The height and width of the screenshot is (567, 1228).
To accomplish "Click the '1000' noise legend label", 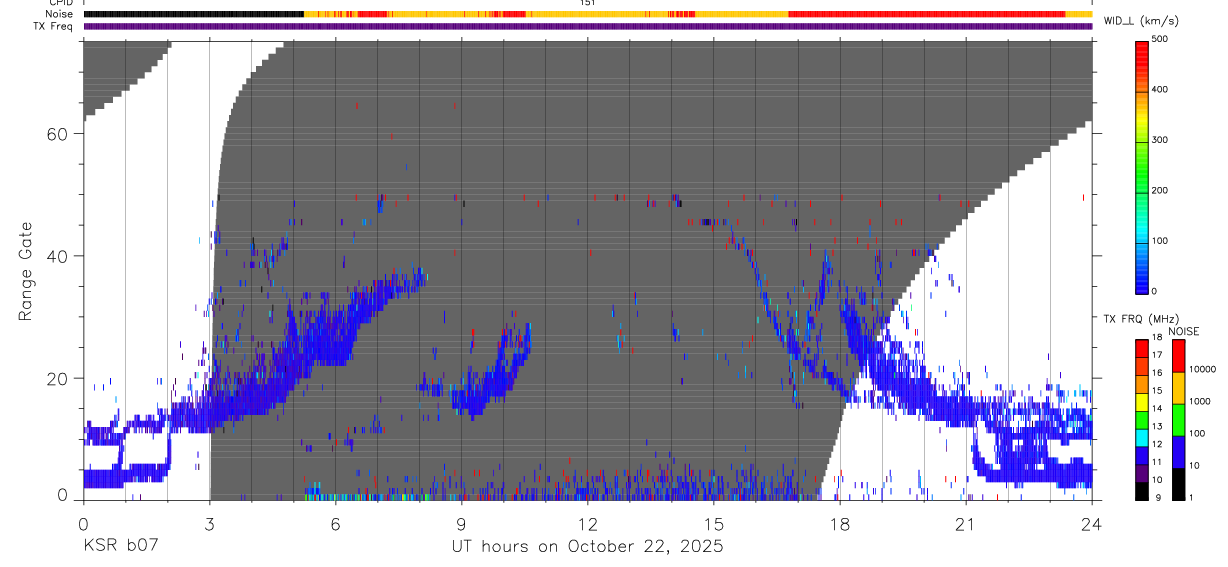I will pyautogui.click(x=1198, y=401).
